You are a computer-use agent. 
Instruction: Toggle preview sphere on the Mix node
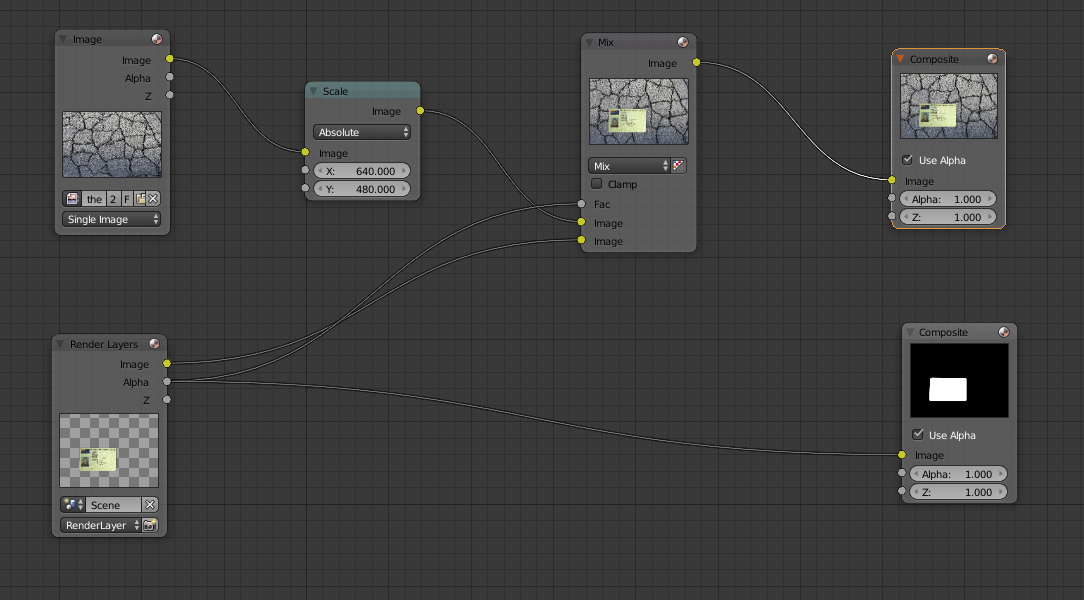[683, 42]
